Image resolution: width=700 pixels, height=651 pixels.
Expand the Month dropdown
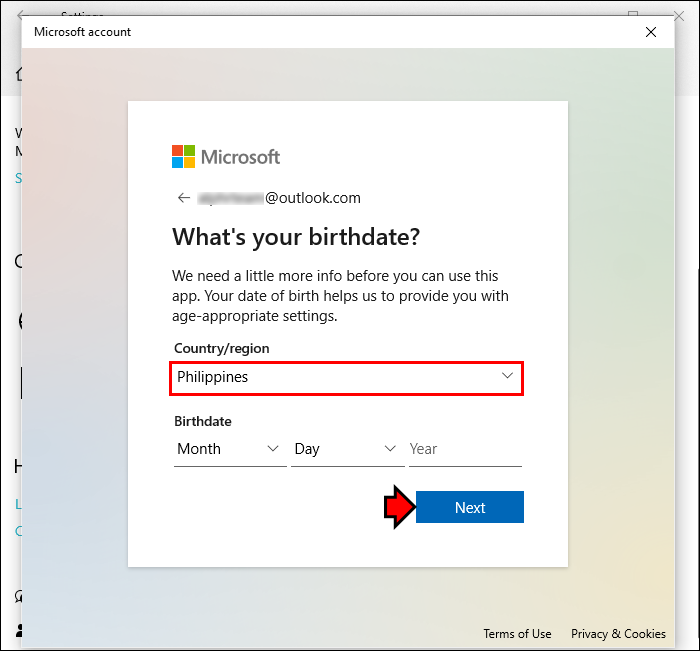[x=229, y=449]
